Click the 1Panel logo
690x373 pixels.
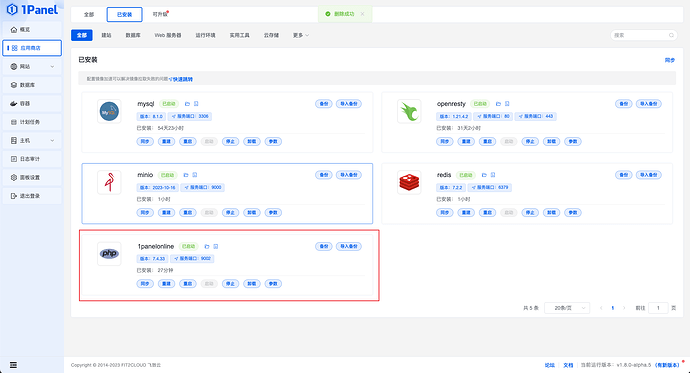[32, 9]
